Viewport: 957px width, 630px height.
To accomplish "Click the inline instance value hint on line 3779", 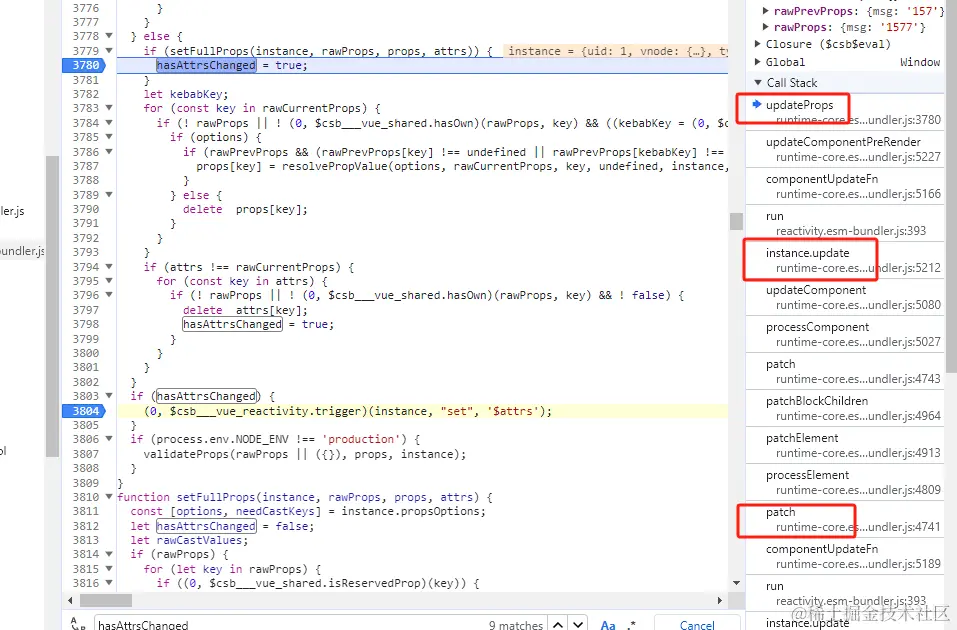I will coord(616,51).
